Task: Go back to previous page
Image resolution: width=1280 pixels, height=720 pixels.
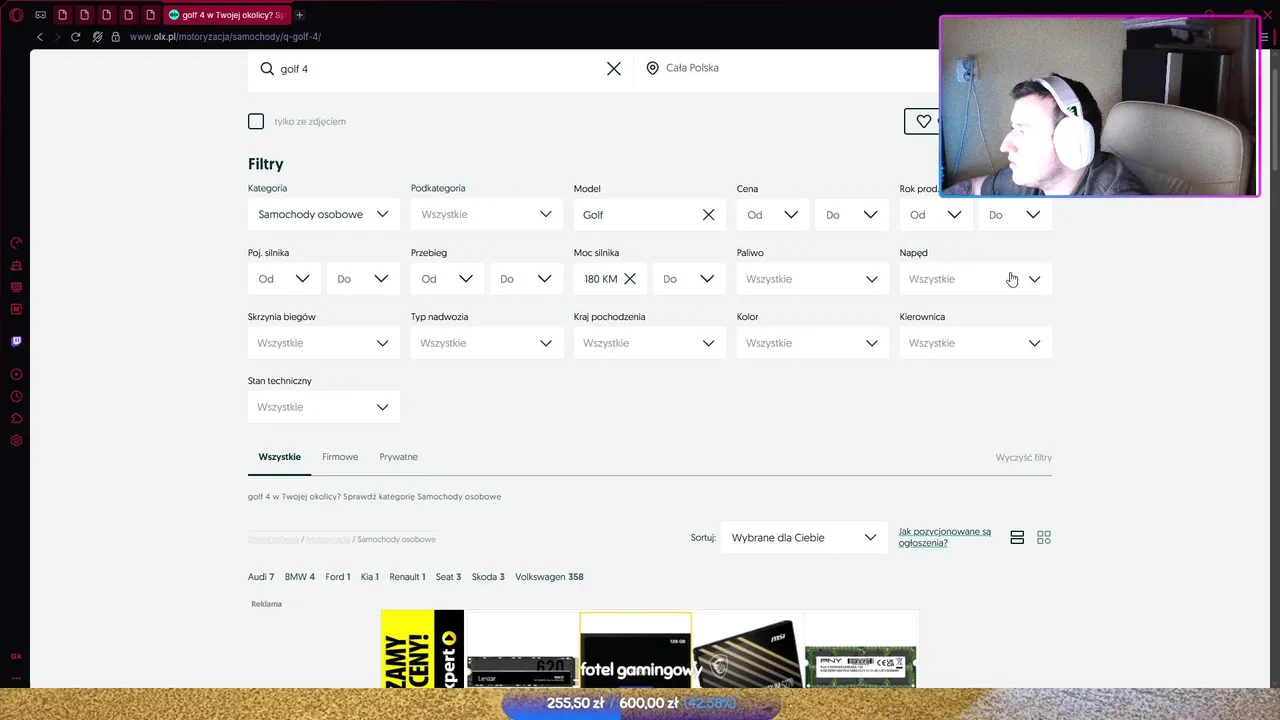Action: click(x=40, y=37)
